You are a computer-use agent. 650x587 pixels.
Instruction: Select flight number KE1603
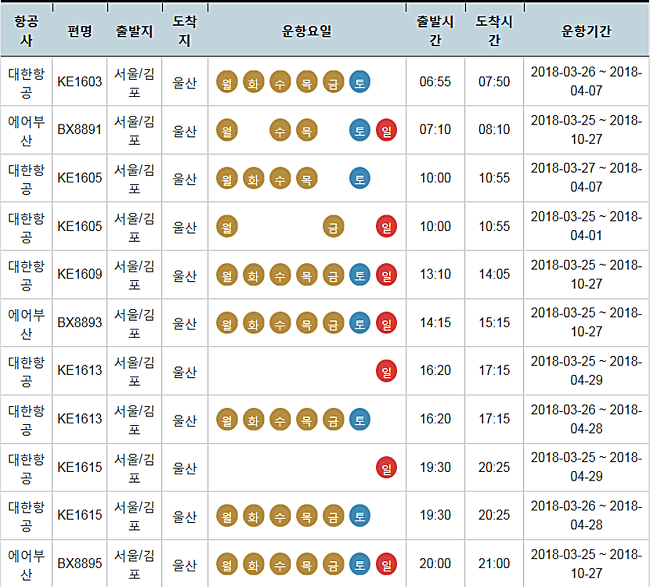point(80,82)
